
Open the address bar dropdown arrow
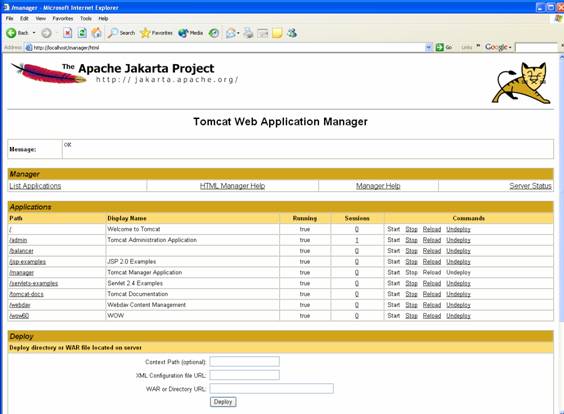click(428, 47)
